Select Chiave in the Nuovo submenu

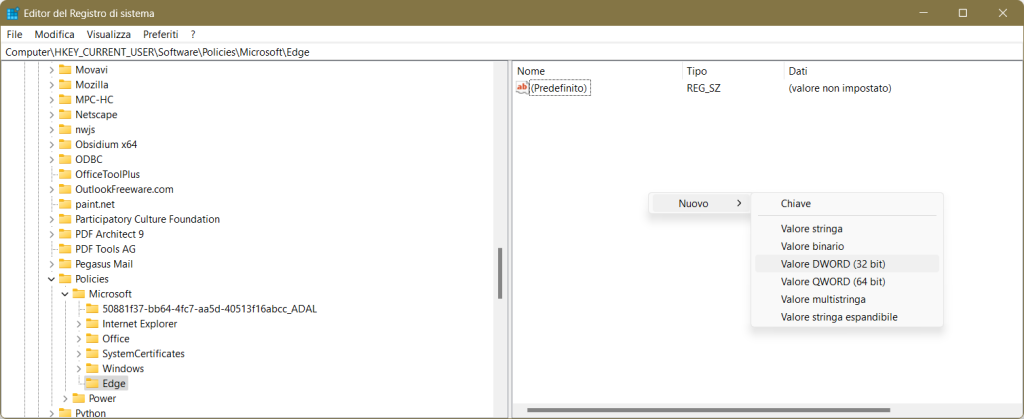coord(796,204)
